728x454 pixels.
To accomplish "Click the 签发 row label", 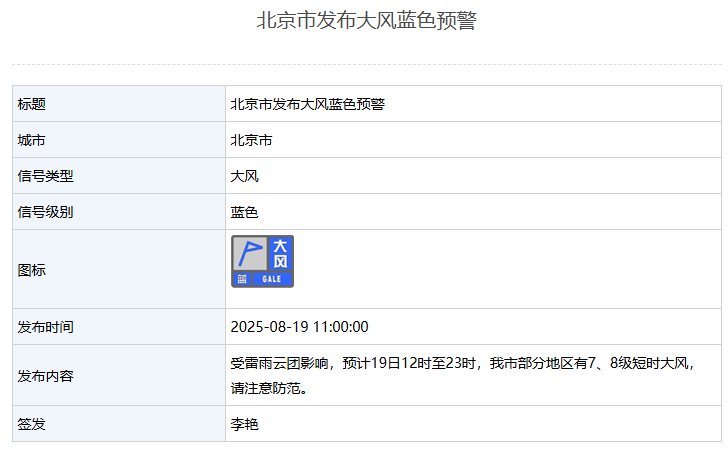I will click(32, 424).
